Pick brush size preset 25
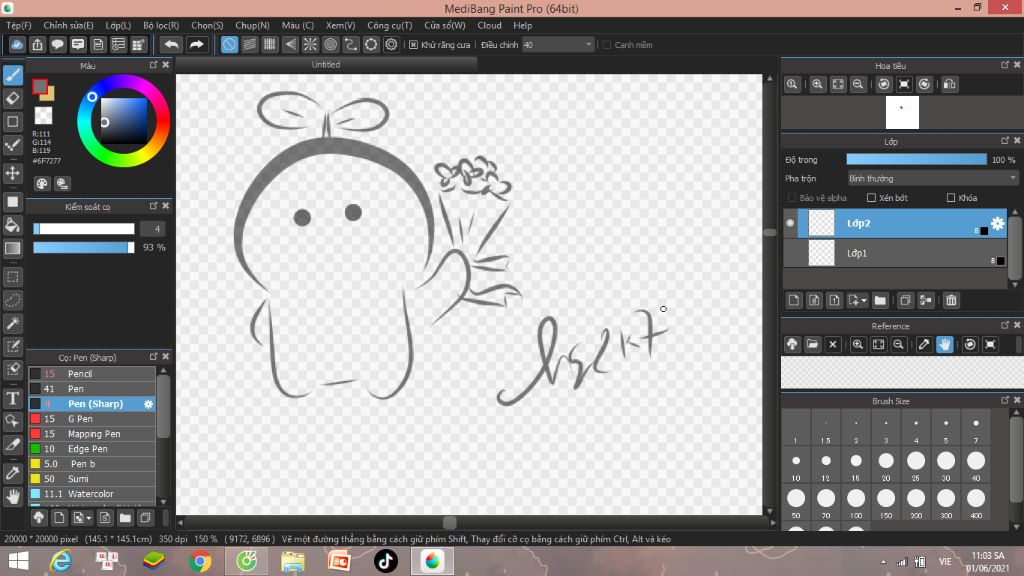Screen dimensions: 1024x576 pyautogui.click(x=916, y=465)
